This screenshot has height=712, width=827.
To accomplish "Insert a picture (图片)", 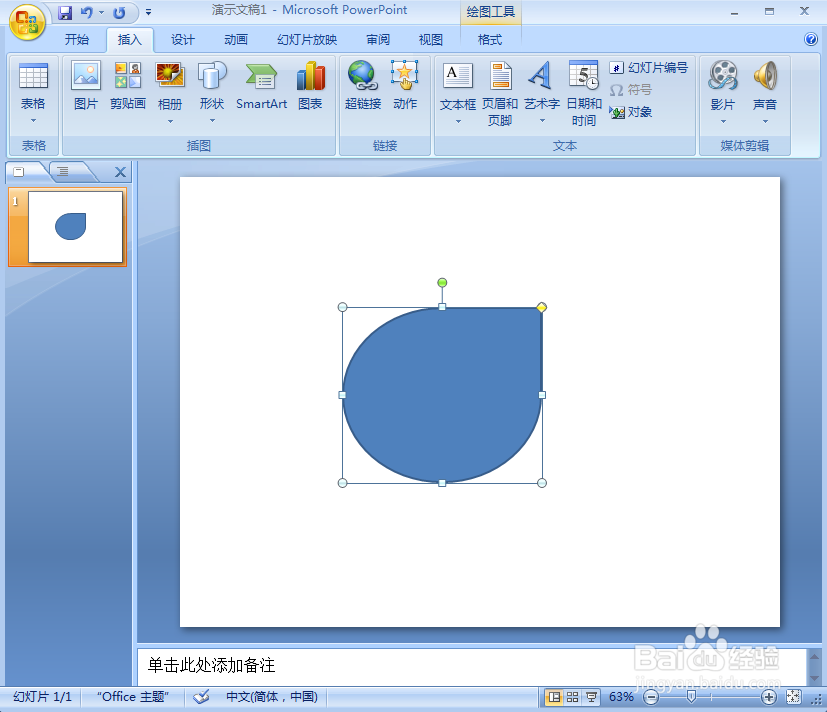I will point(85,86).
